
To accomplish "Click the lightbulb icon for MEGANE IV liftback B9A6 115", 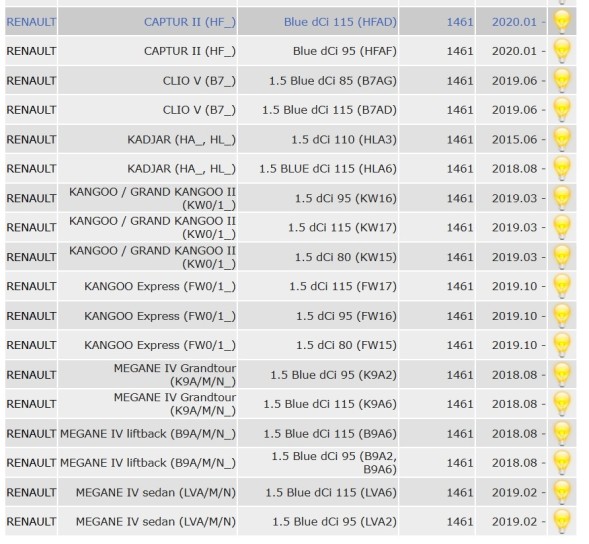I will click(562, 434).
